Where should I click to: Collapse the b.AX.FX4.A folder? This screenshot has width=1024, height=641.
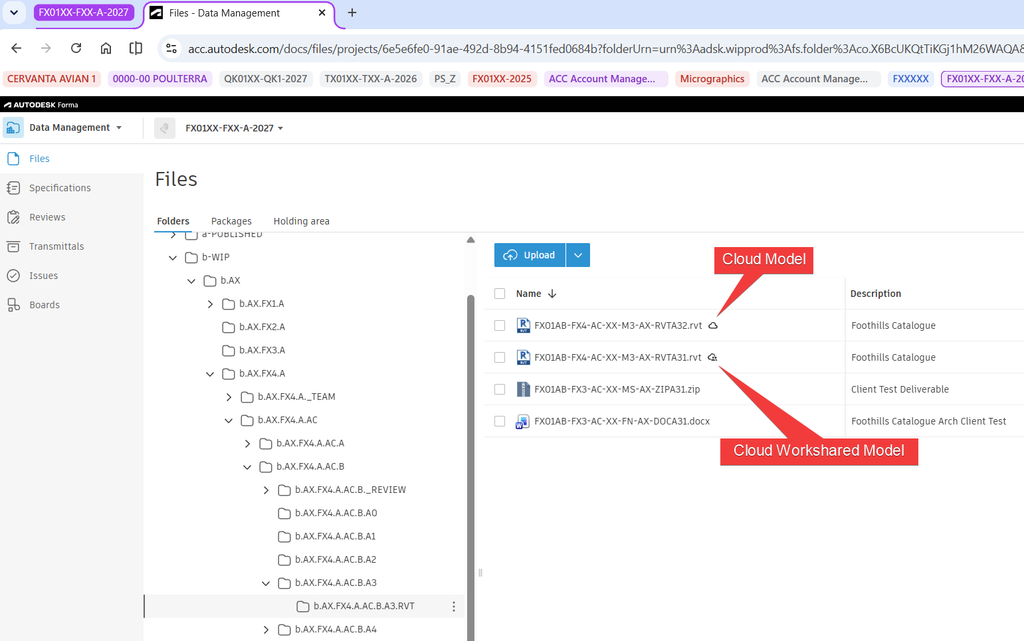click(x=210, y=374)
